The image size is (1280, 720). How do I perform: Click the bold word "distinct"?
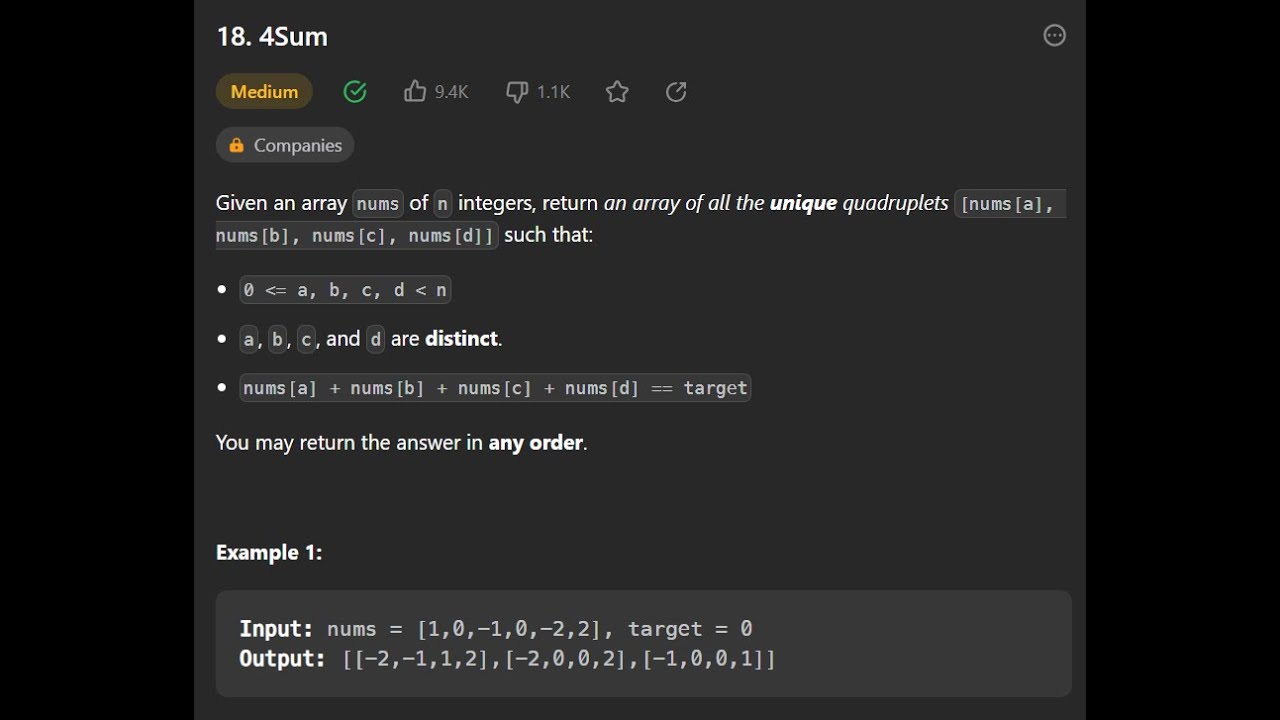tap(461, 339)
